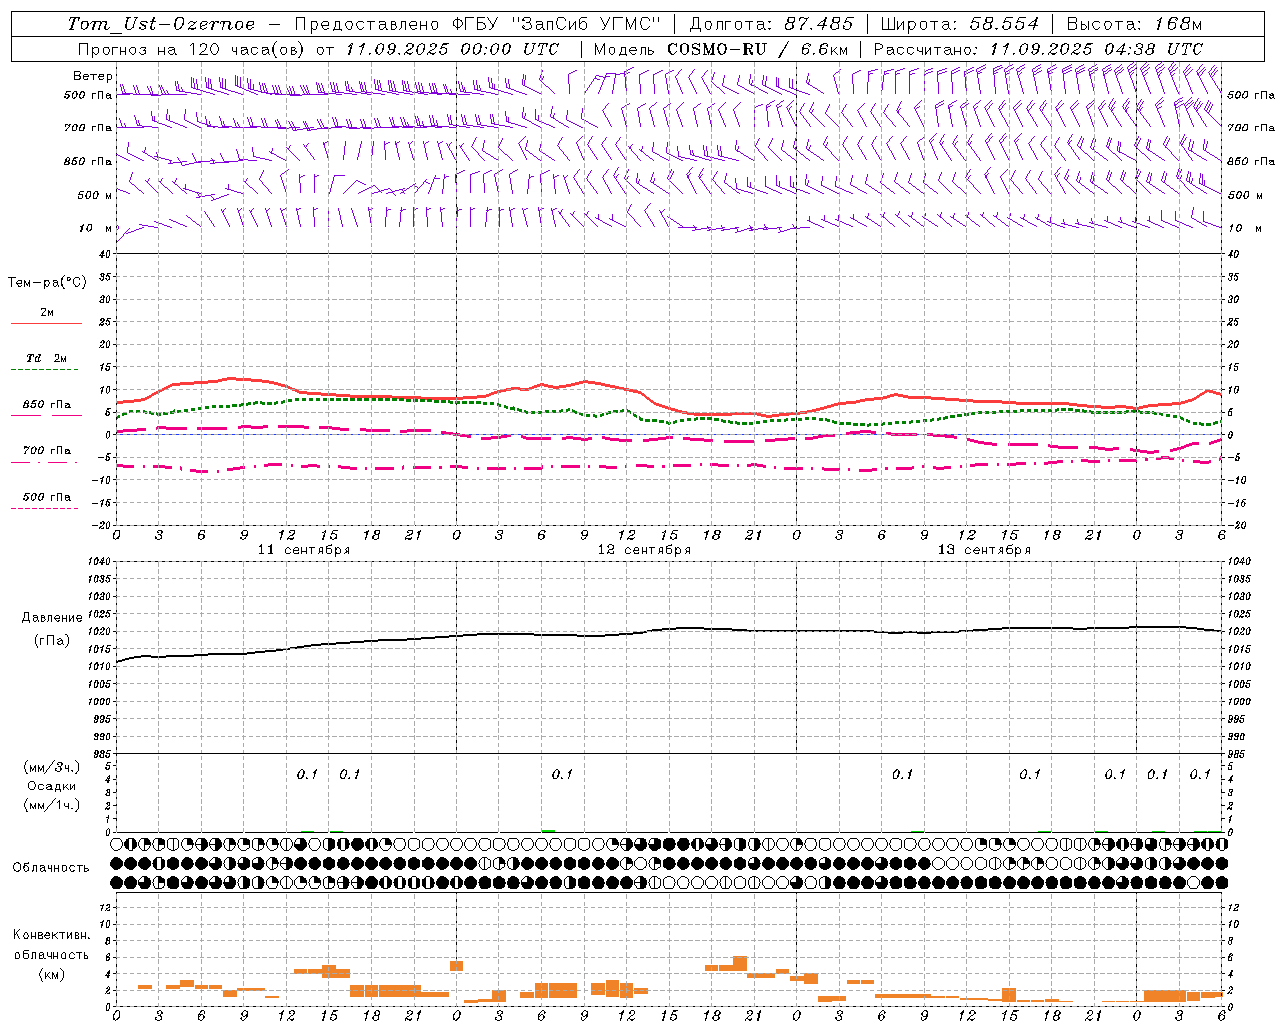Click the Тем-ра(°C) panel label
This screenshot has width=1280, height=1024.
pyautogui.click(x=47, y=283)
